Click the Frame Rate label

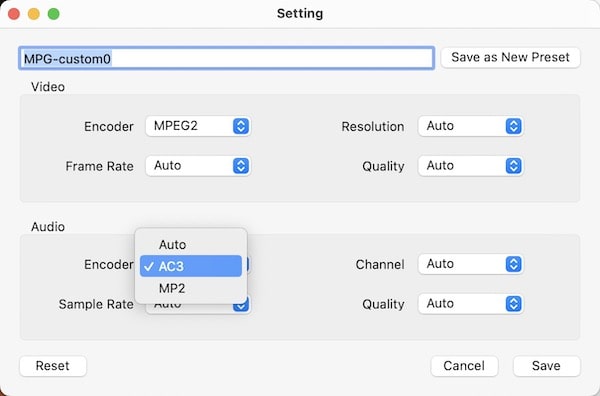pyautogui.click(x=99, y=166)
